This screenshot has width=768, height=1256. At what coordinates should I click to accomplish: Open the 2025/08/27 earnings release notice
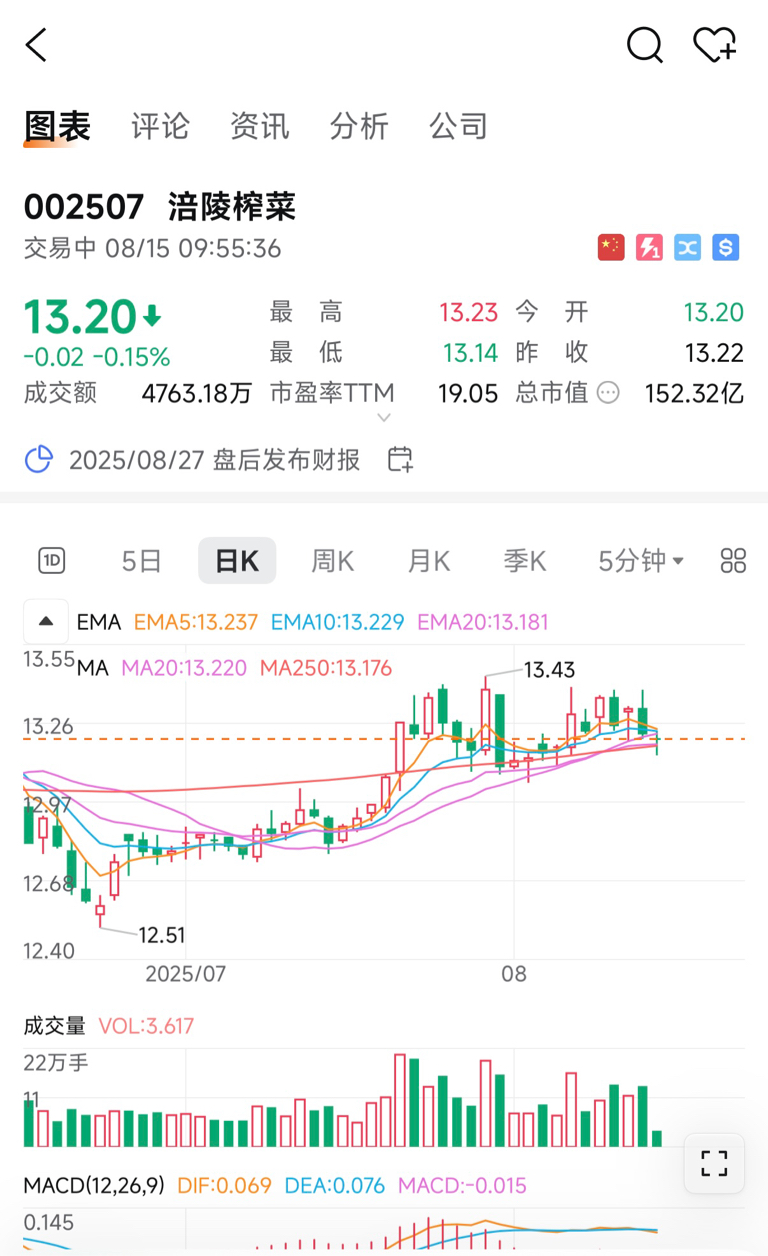pyautogui.click(x=215, y=460)
